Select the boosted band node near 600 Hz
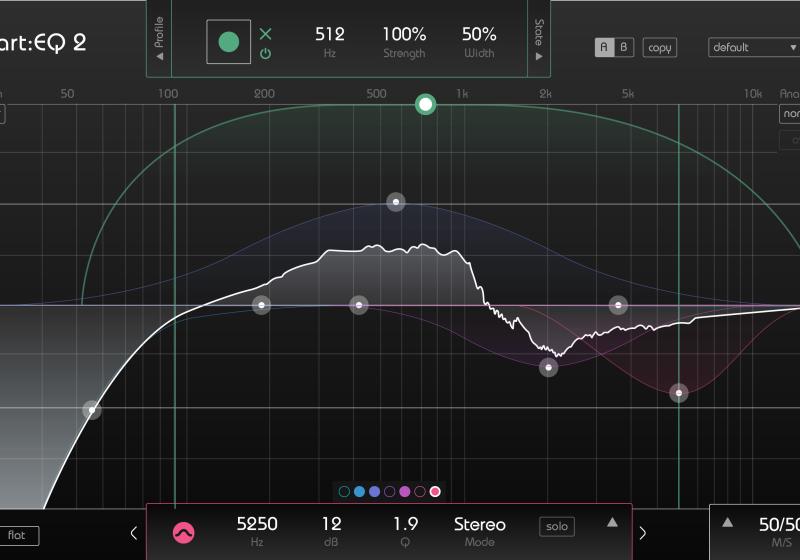The width and height of the screenshot is (800, 560). tap(396, 202)
